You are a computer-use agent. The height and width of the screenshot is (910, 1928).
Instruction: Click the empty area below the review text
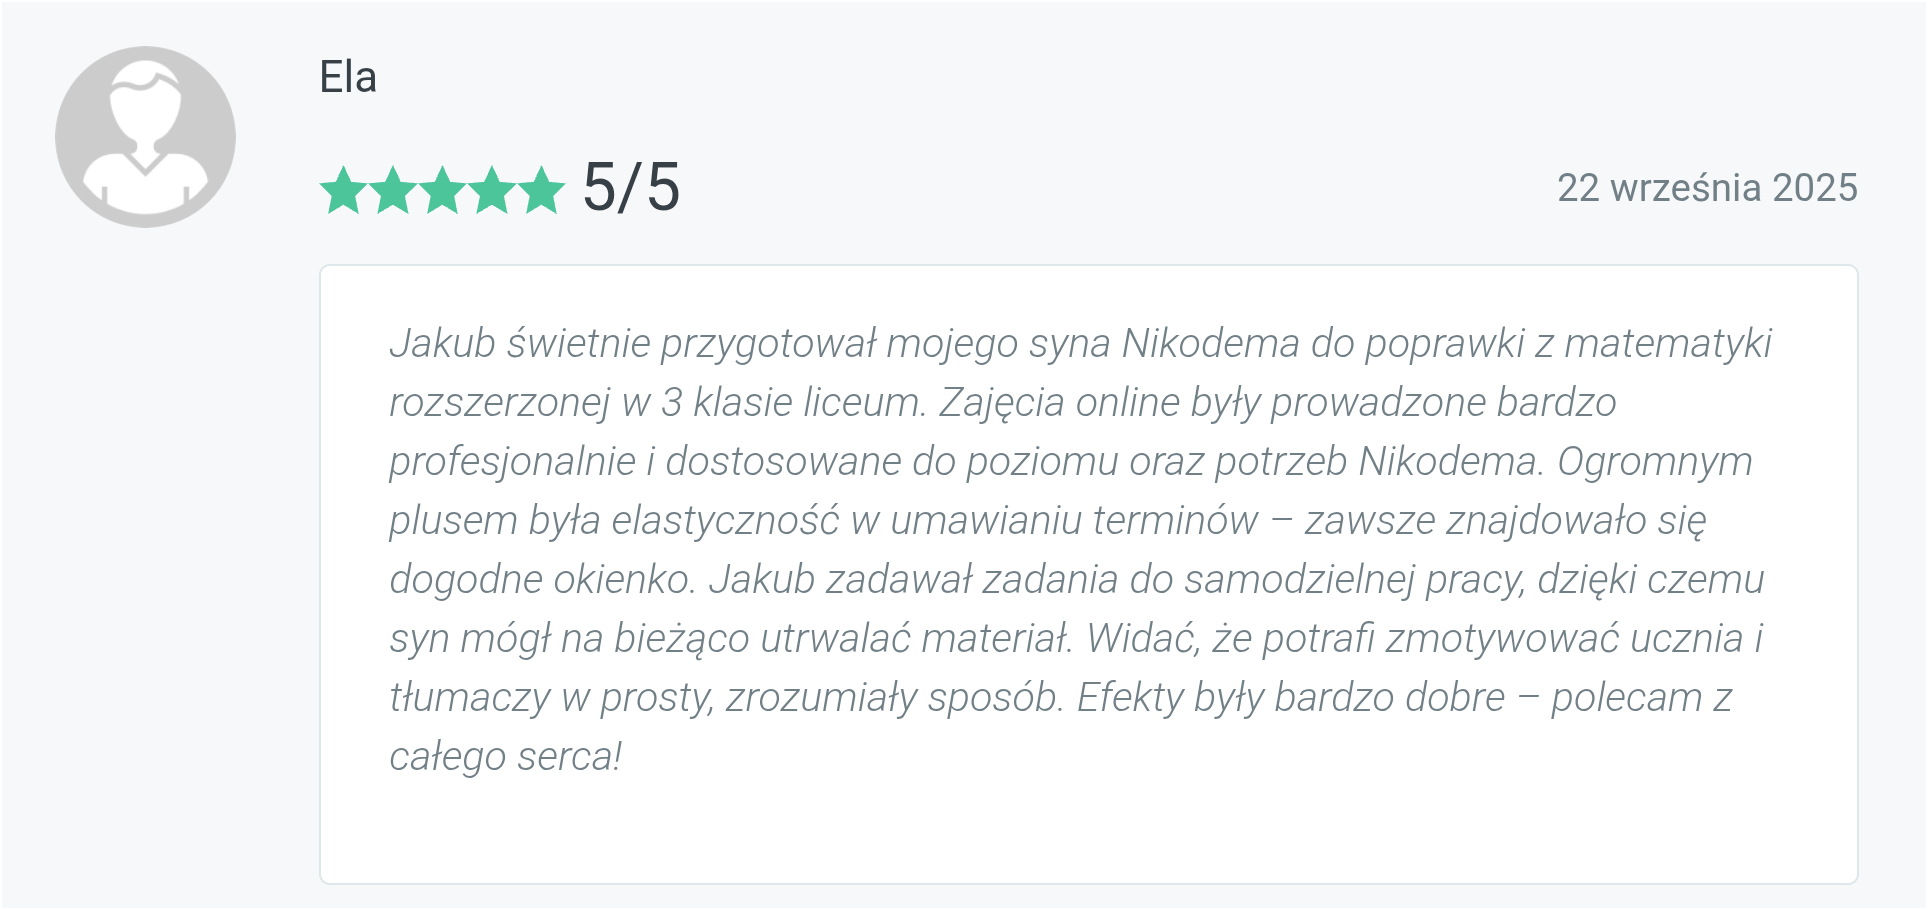tap(1088, 830)
